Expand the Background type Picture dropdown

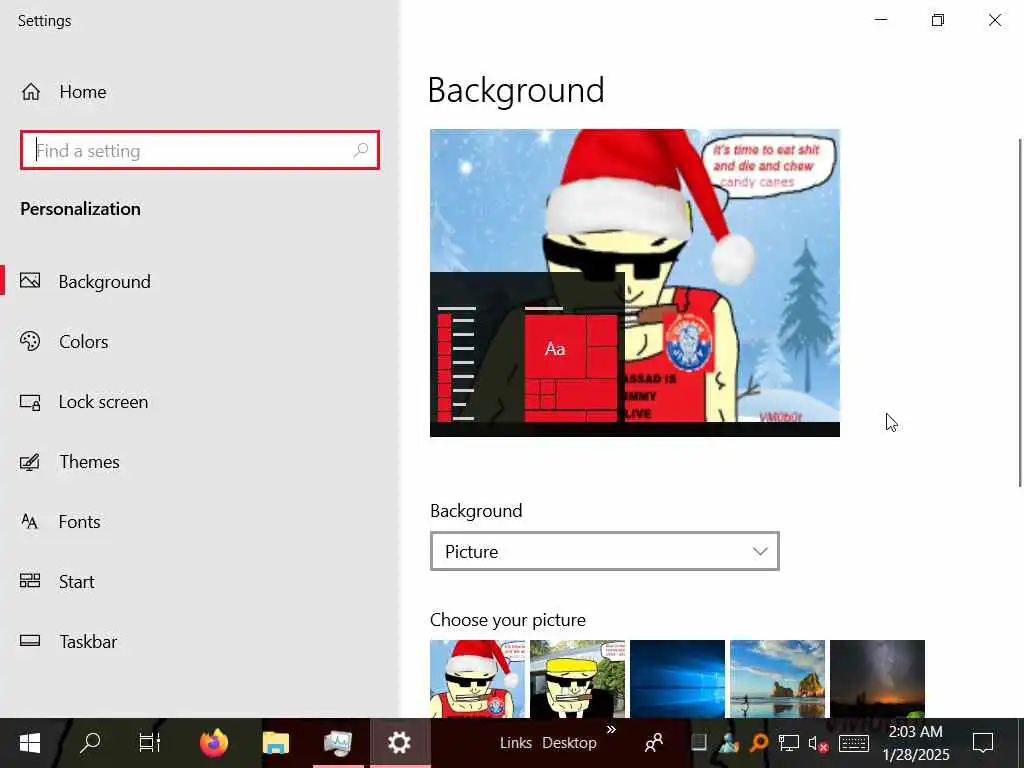click(x=605, y=551)
